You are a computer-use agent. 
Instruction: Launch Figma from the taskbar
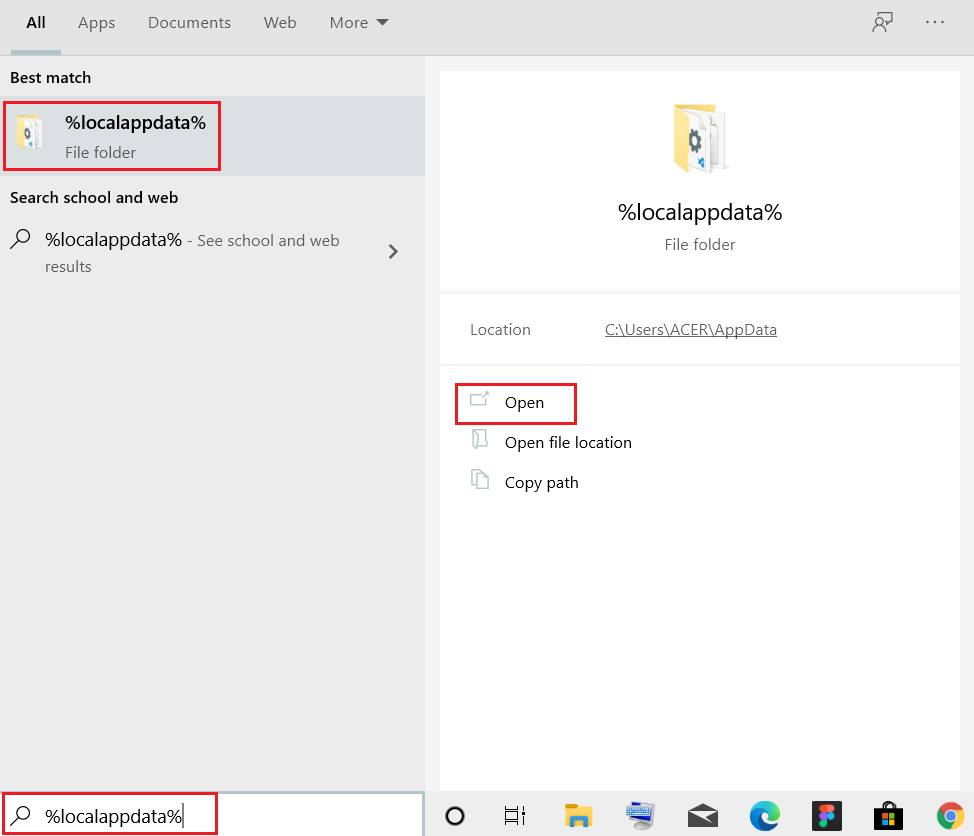point(827,816)
